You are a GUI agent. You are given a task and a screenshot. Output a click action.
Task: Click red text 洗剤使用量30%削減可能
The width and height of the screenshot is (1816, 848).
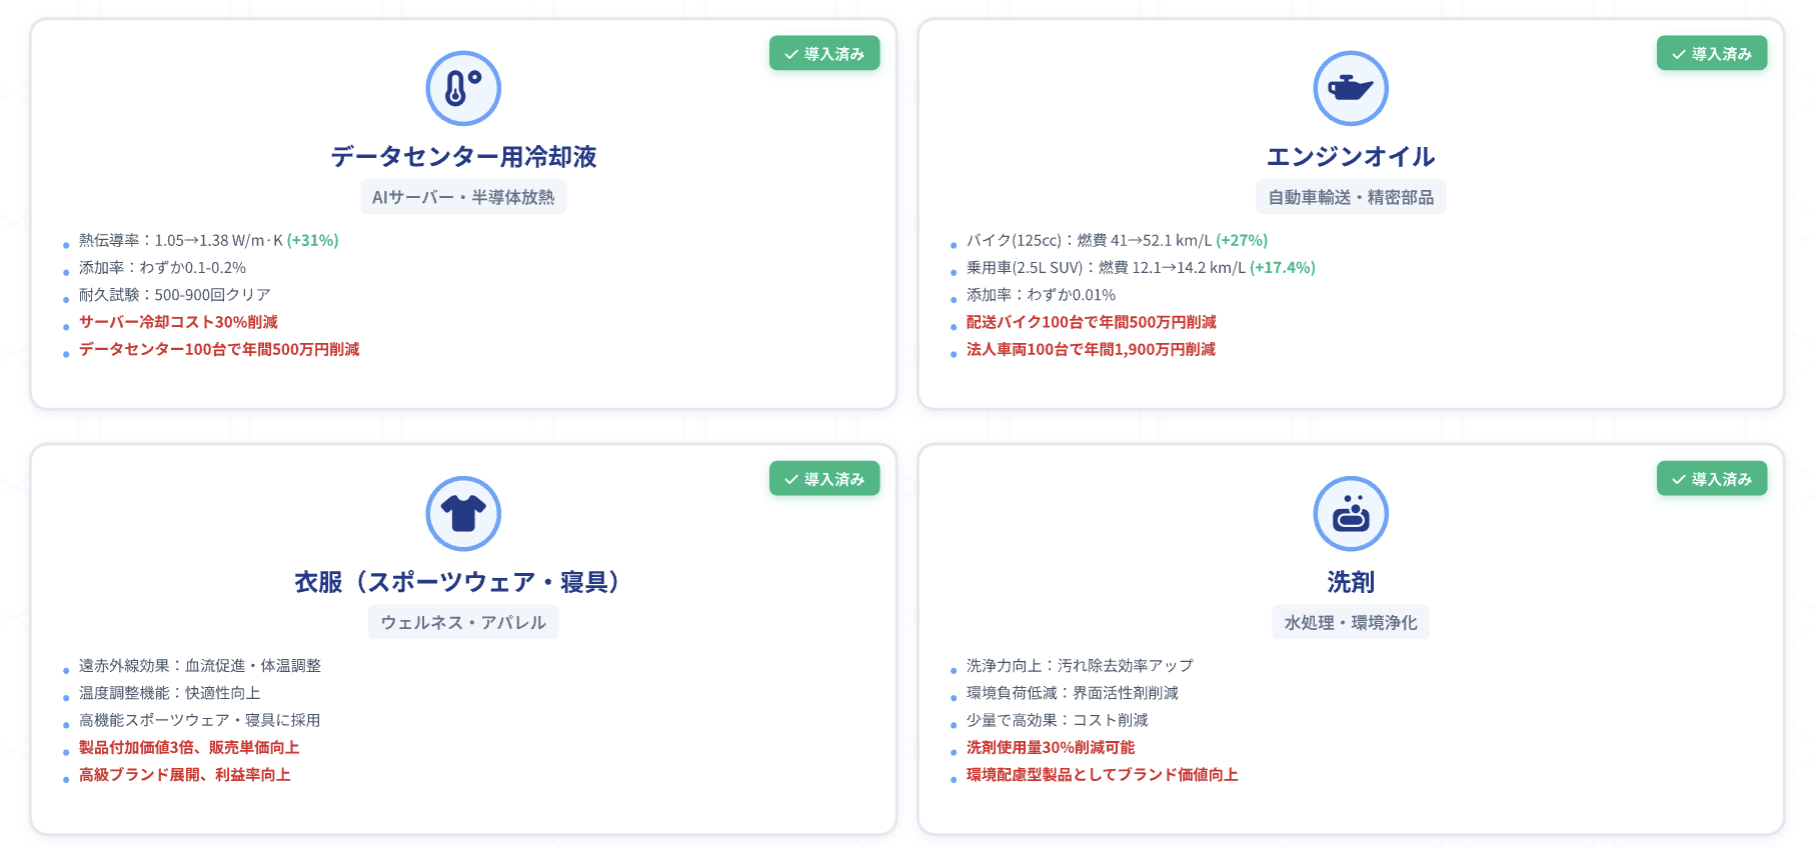coord(1050,747)
